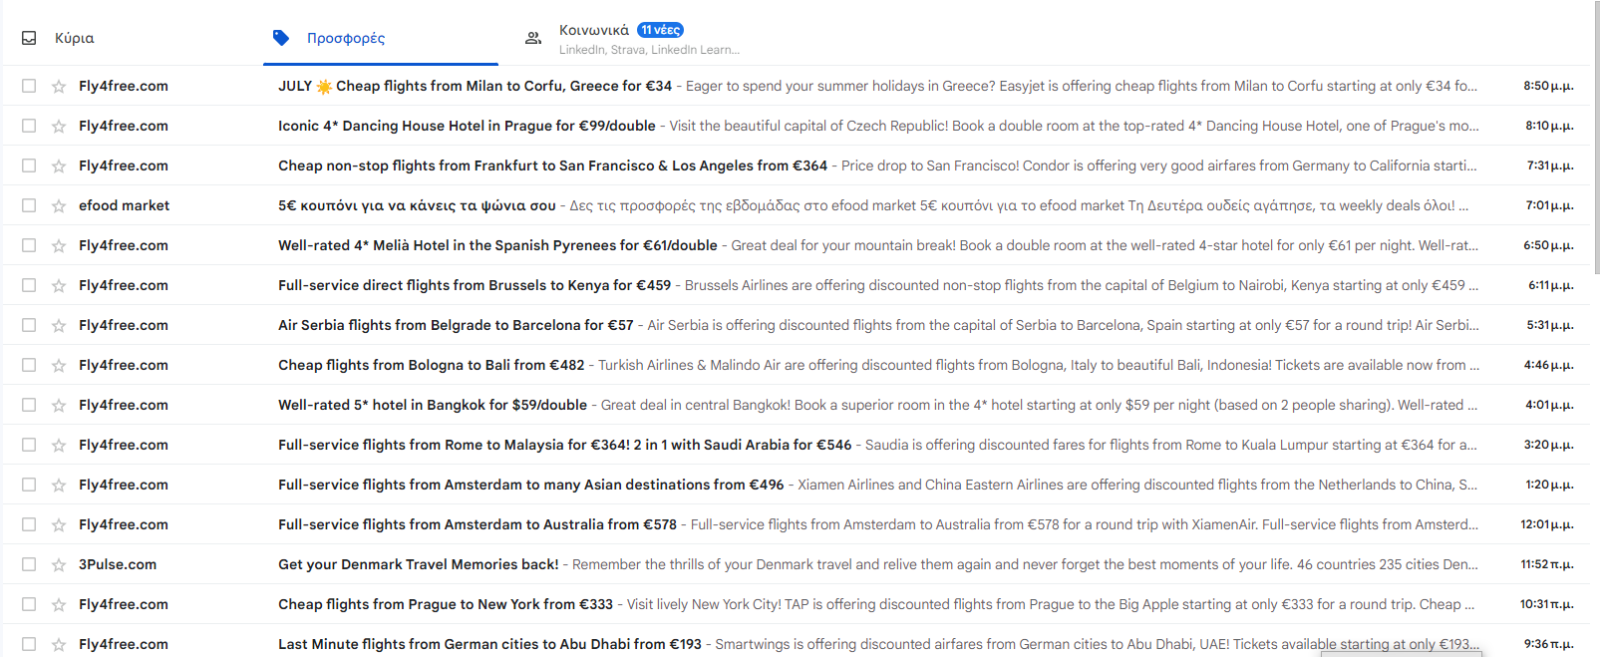This screenshot has height=657, width=1600.
Task: Select checkbox for Amsterdam to Australia email
Action: tap(29, 525)
